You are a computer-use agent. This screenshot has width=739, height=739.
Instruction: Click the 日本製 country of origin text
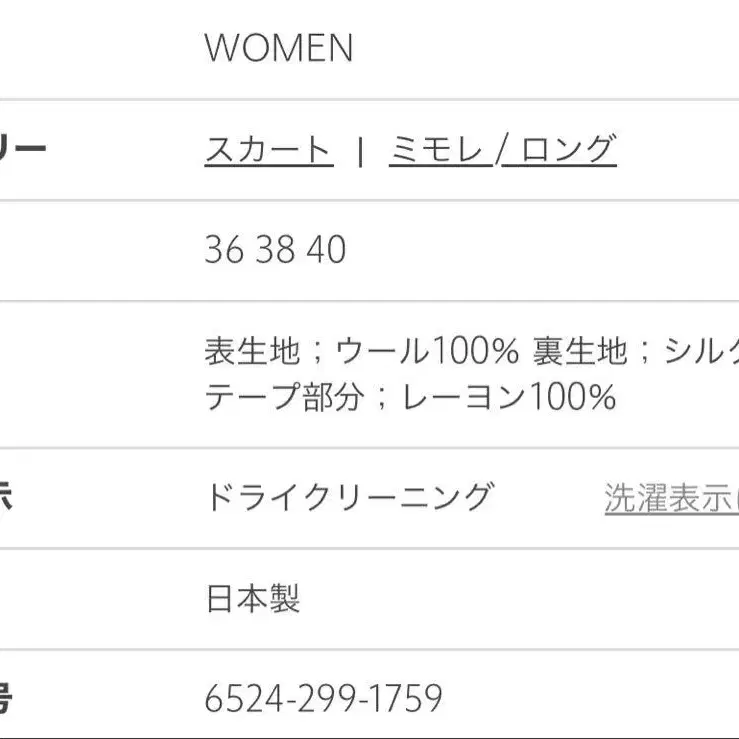(x=252, y=598)
